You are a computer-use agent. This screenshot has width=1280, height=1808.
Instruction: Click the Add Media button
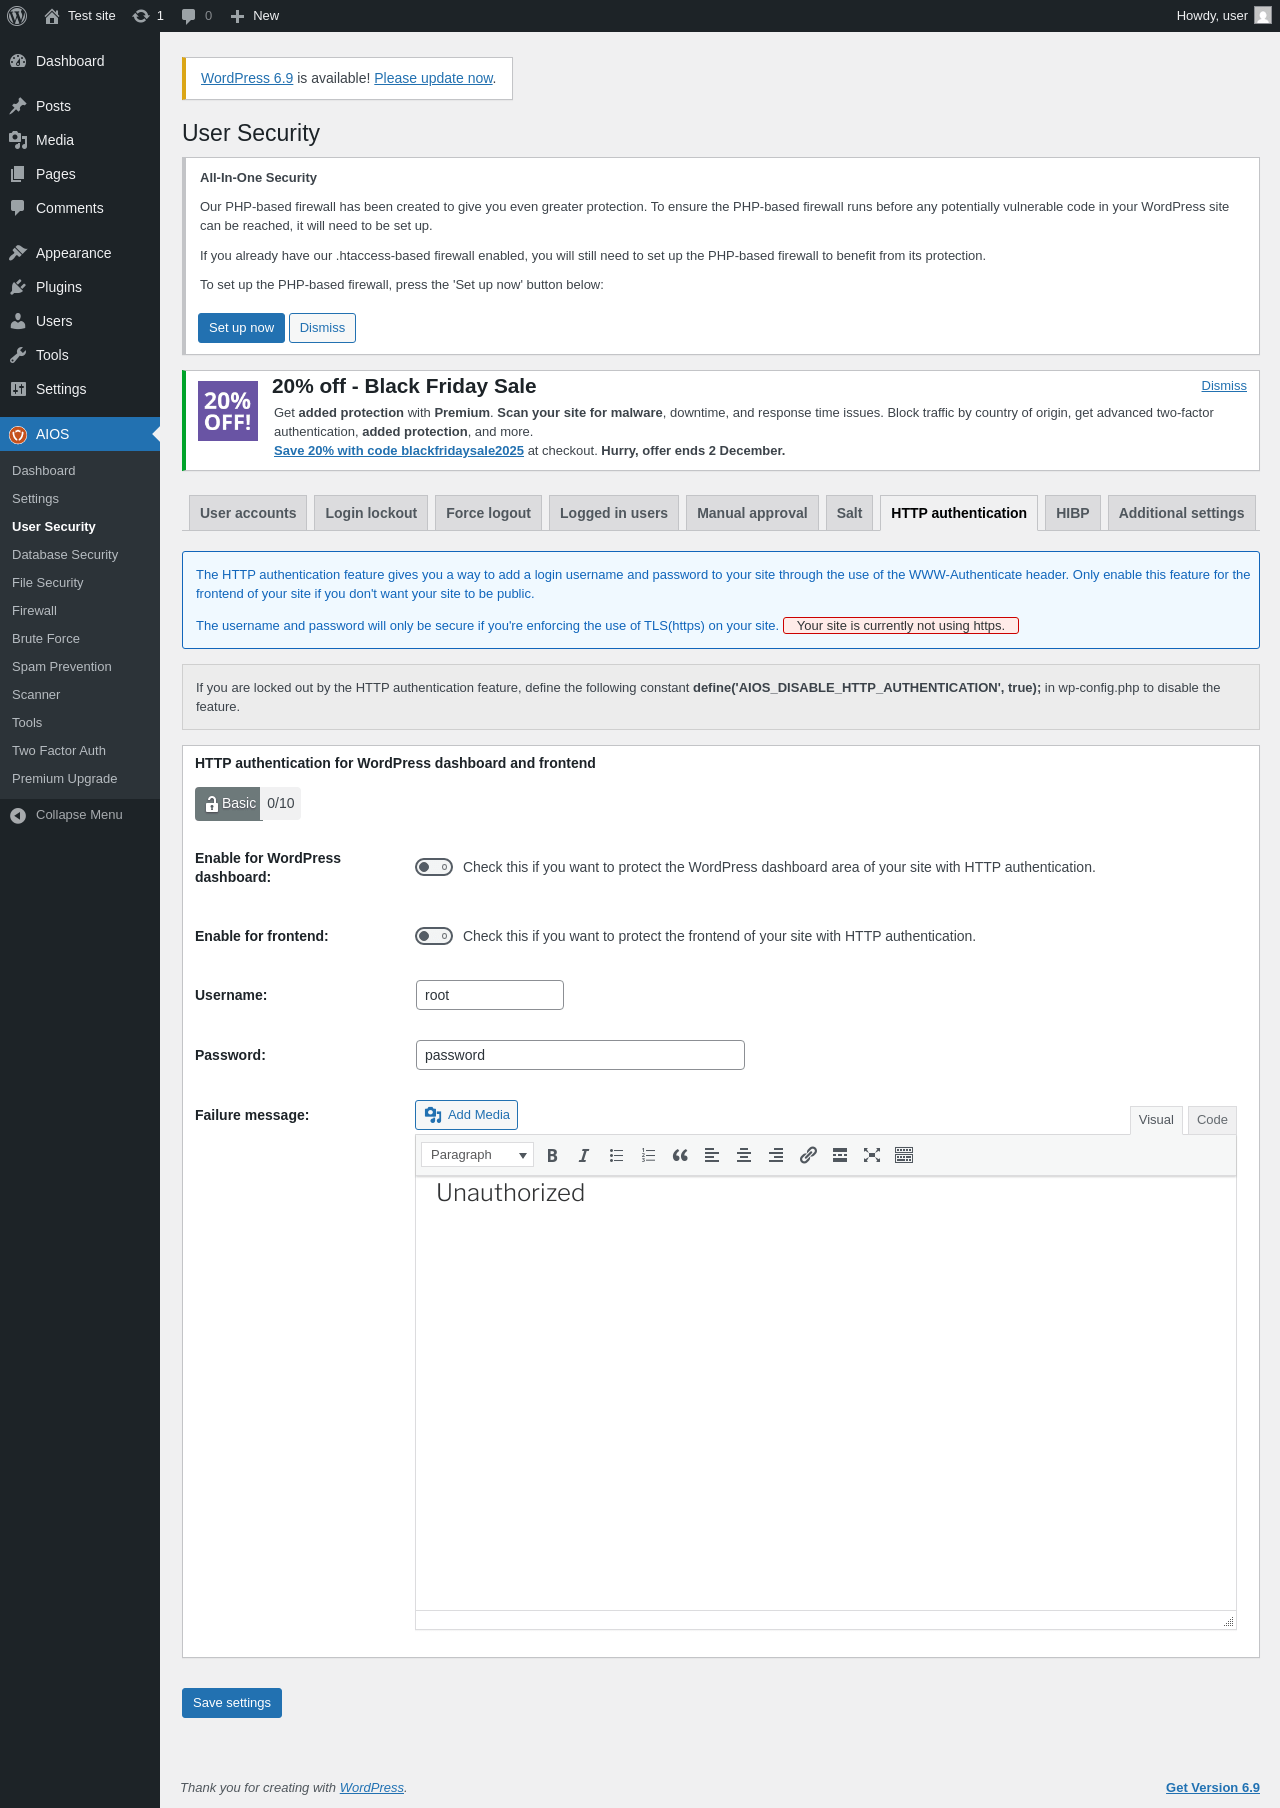click(x=467, y=1115)
